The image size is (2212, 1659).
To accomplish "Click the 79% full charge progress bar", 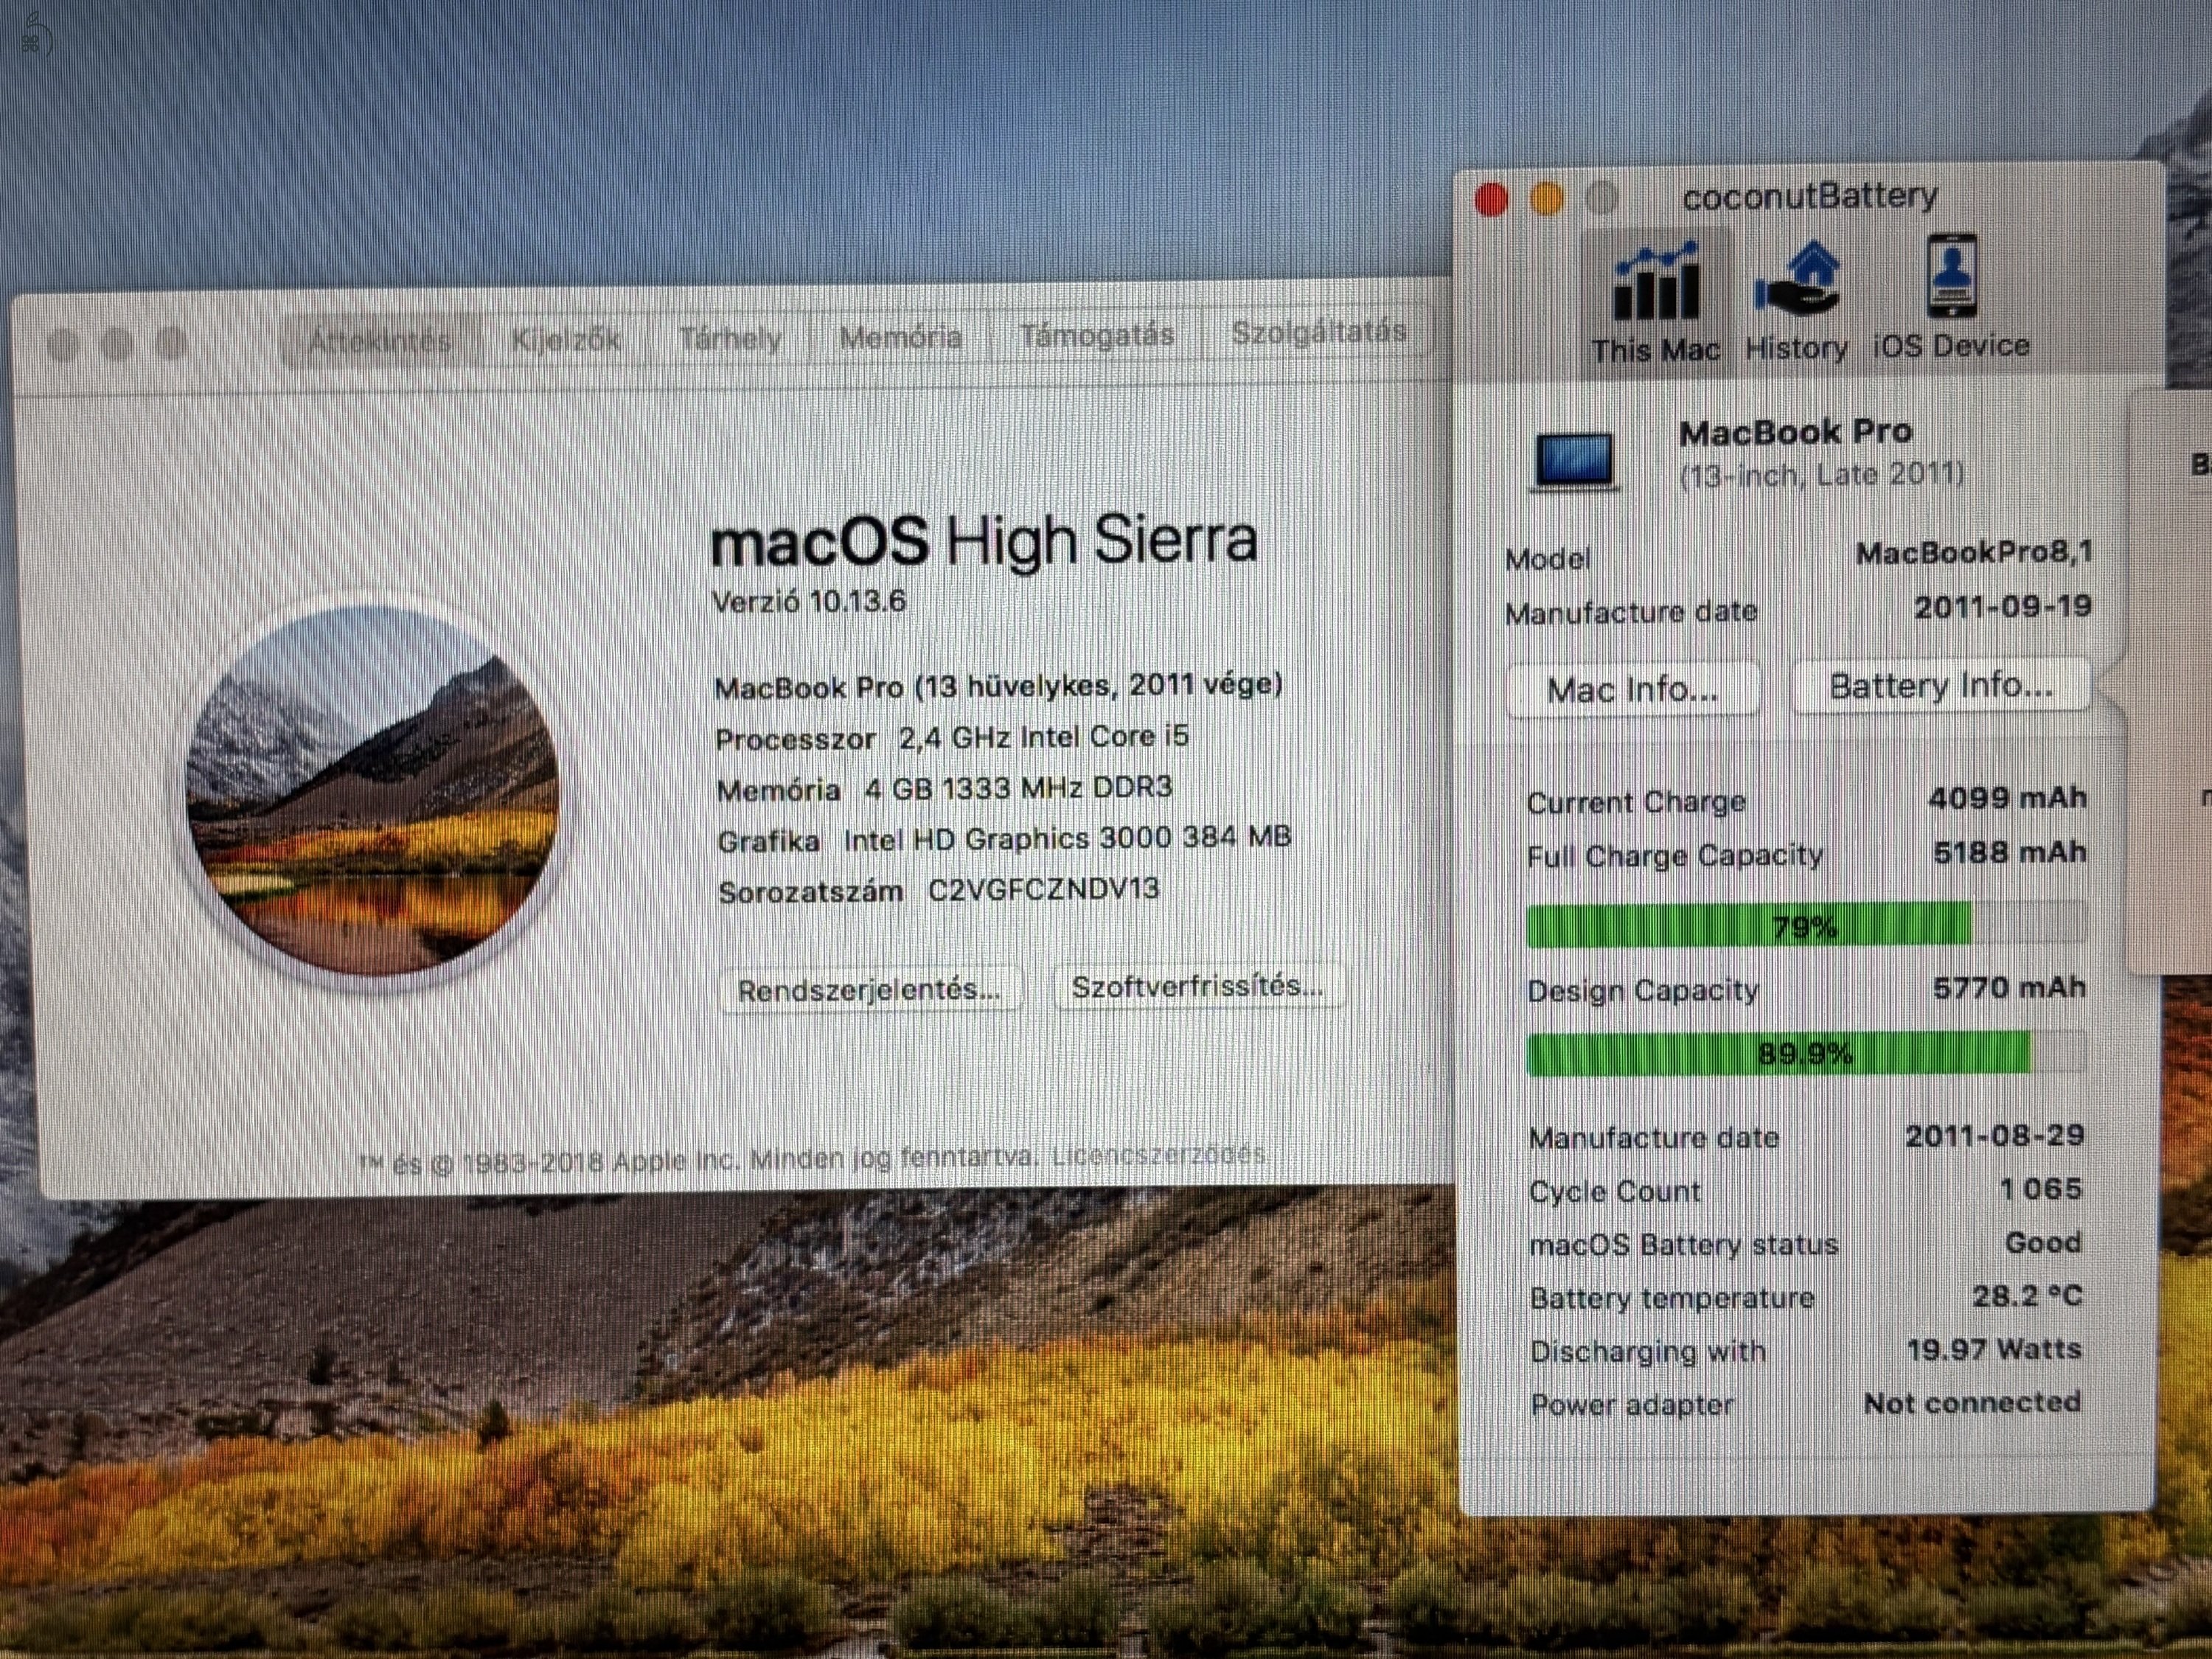I will 1803,927.
